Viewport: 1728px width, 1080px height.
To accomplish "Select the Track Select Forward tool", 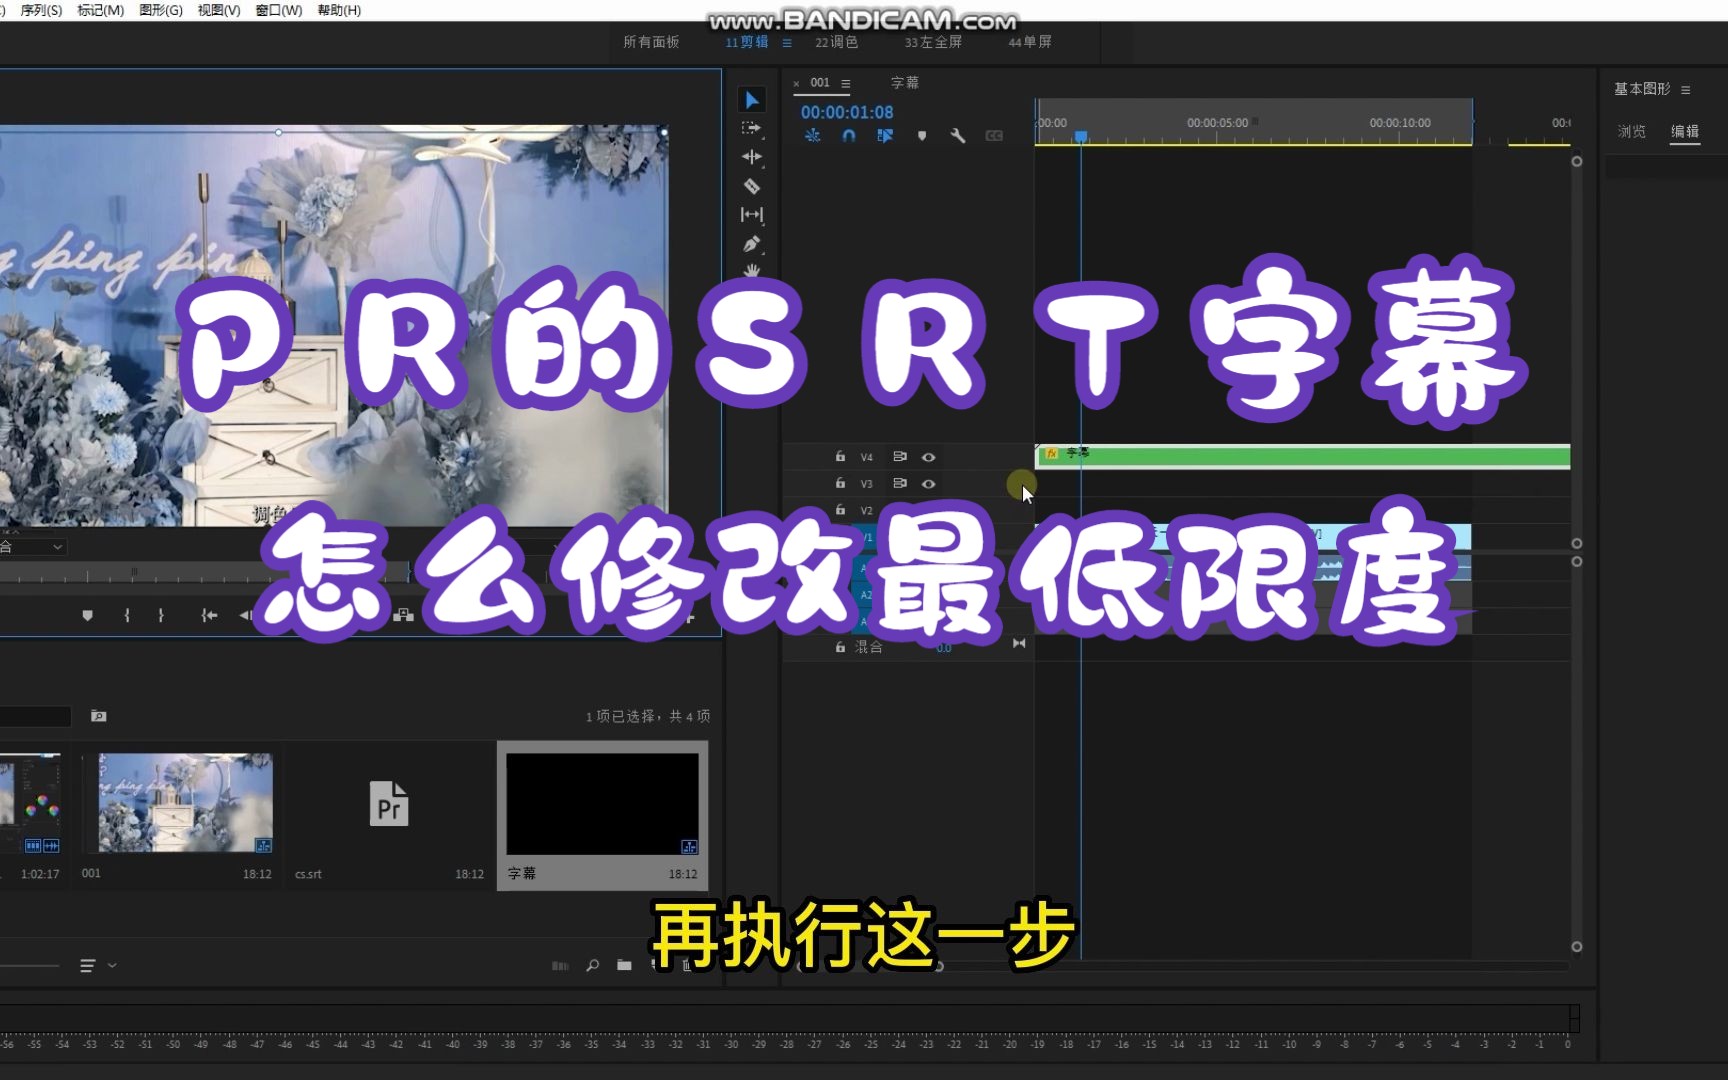I will coord(752,128).
